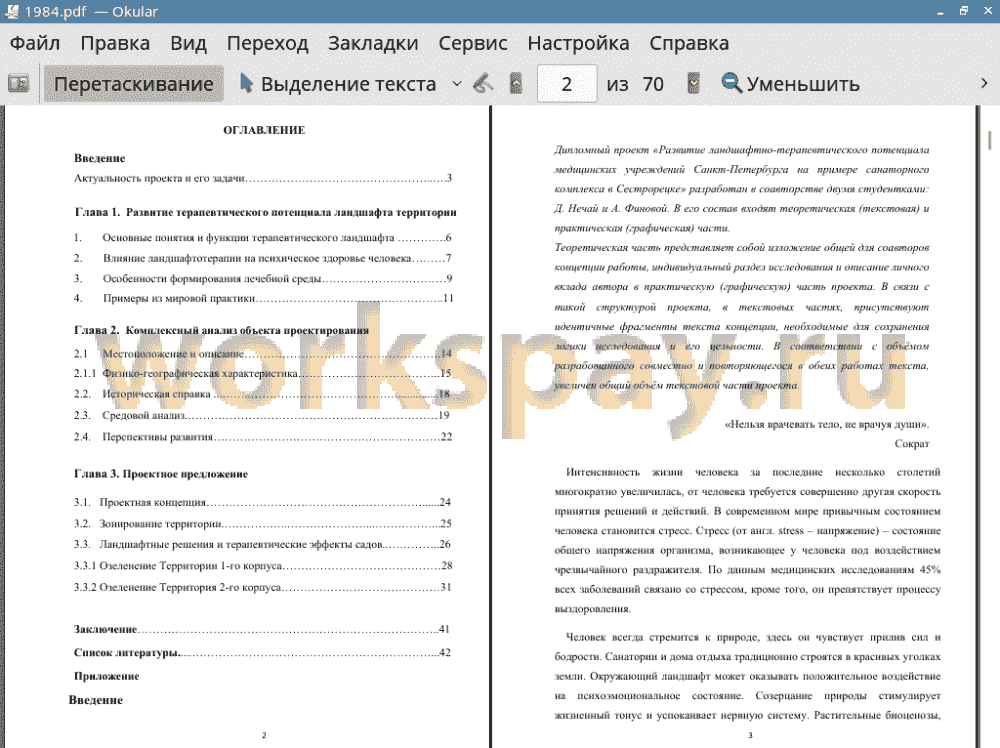The height and width of the screenshot is (748, 1000).
Task: Open the Закладки menu
Action: pyautogui.click(x=373, y=43)
